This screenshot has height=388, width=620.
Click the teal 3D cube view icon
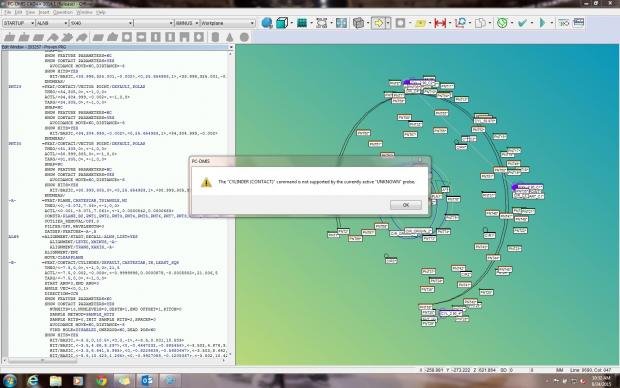point(282,23)
